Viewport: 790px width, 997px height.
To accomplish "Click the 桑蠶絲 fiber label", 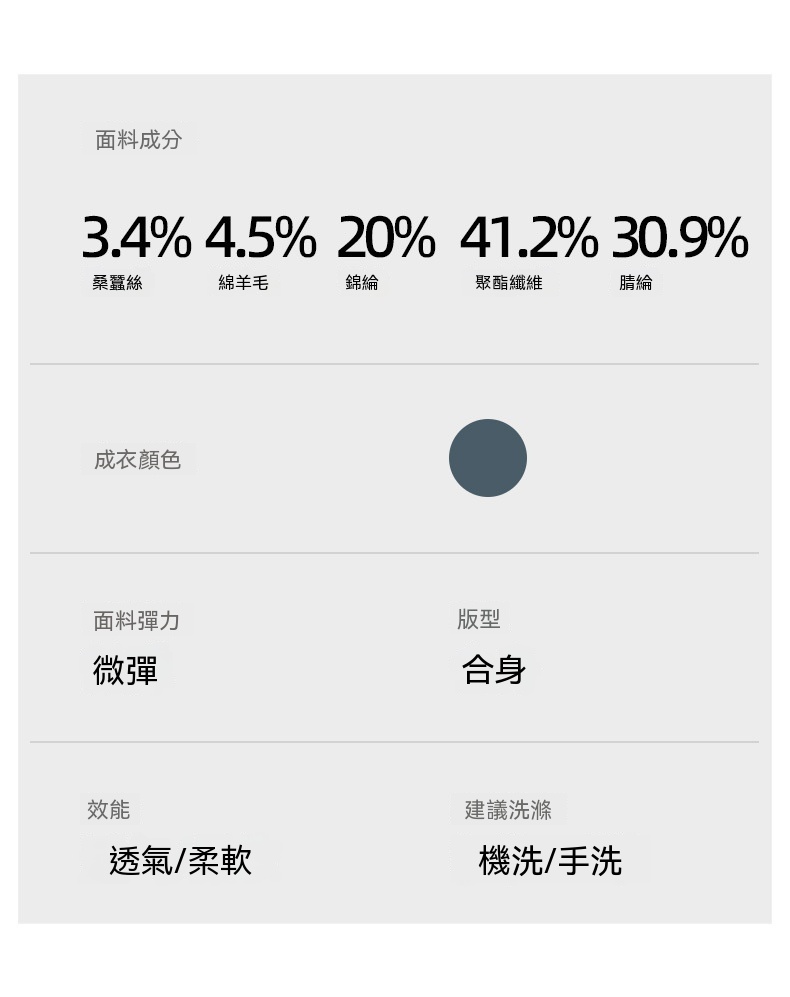I will [117, 283].
